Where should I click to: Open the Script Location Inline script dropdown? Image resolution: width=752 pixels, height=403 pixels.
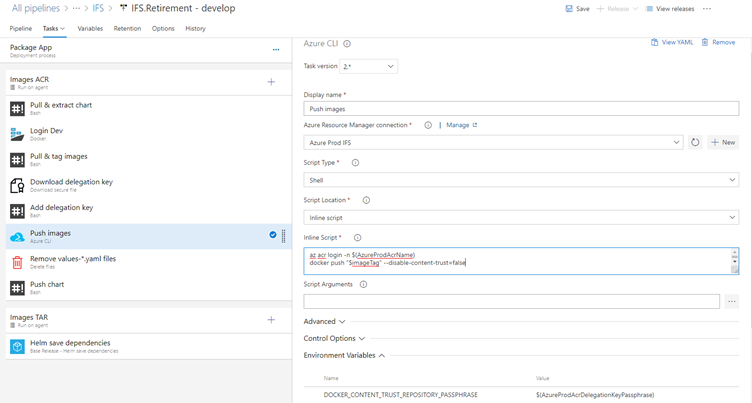[x=521, y=217]
